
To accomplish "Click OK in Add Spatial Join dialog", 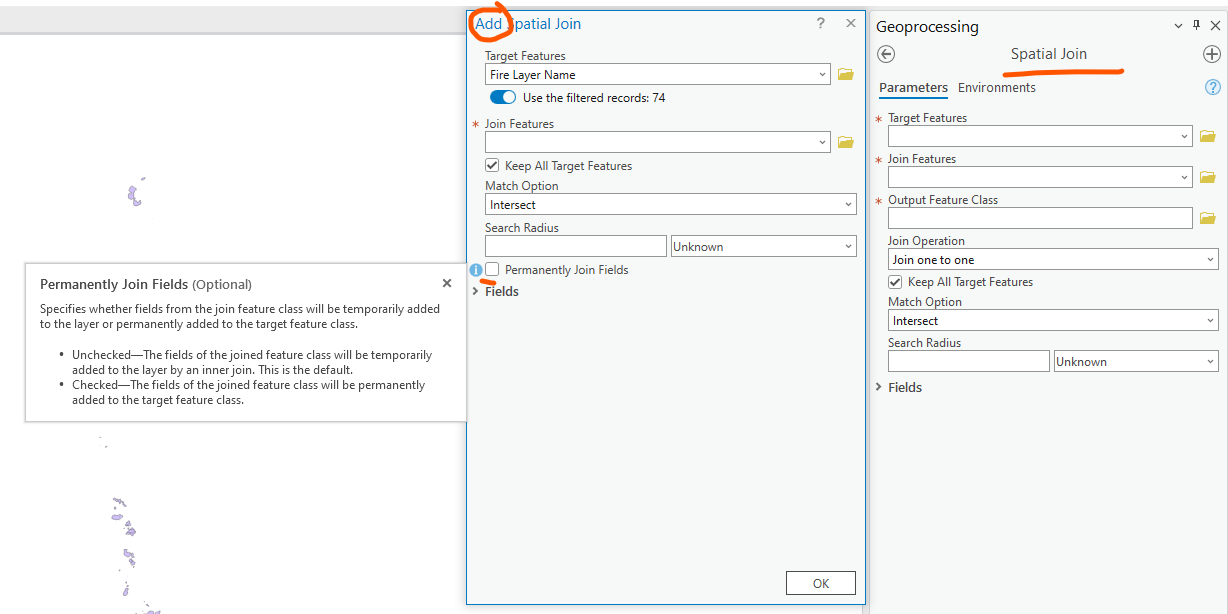I will (820, 583).
